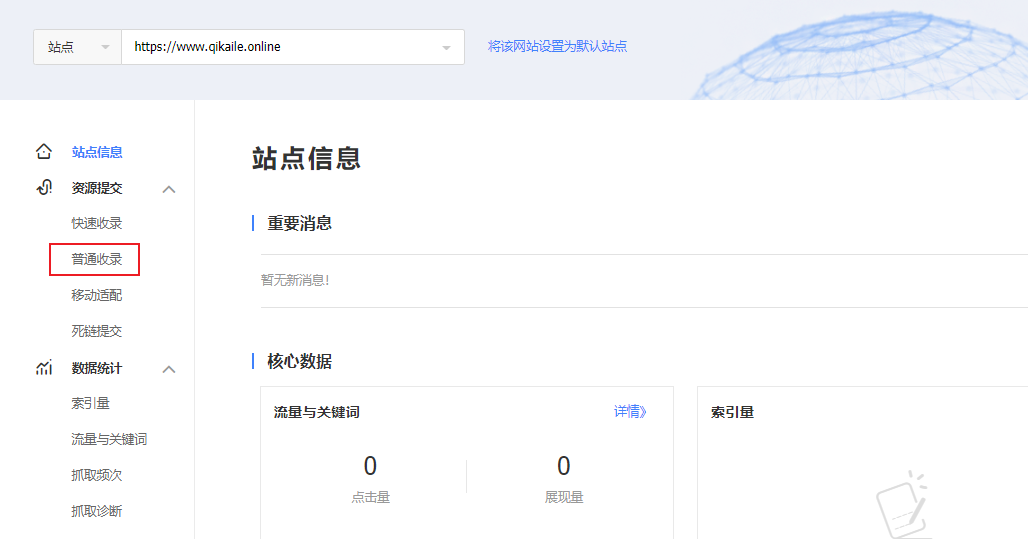Click the 数据统计 chart icon in sidebar
Viewport: 1028px width, 539px height.
tap(44, 368)
